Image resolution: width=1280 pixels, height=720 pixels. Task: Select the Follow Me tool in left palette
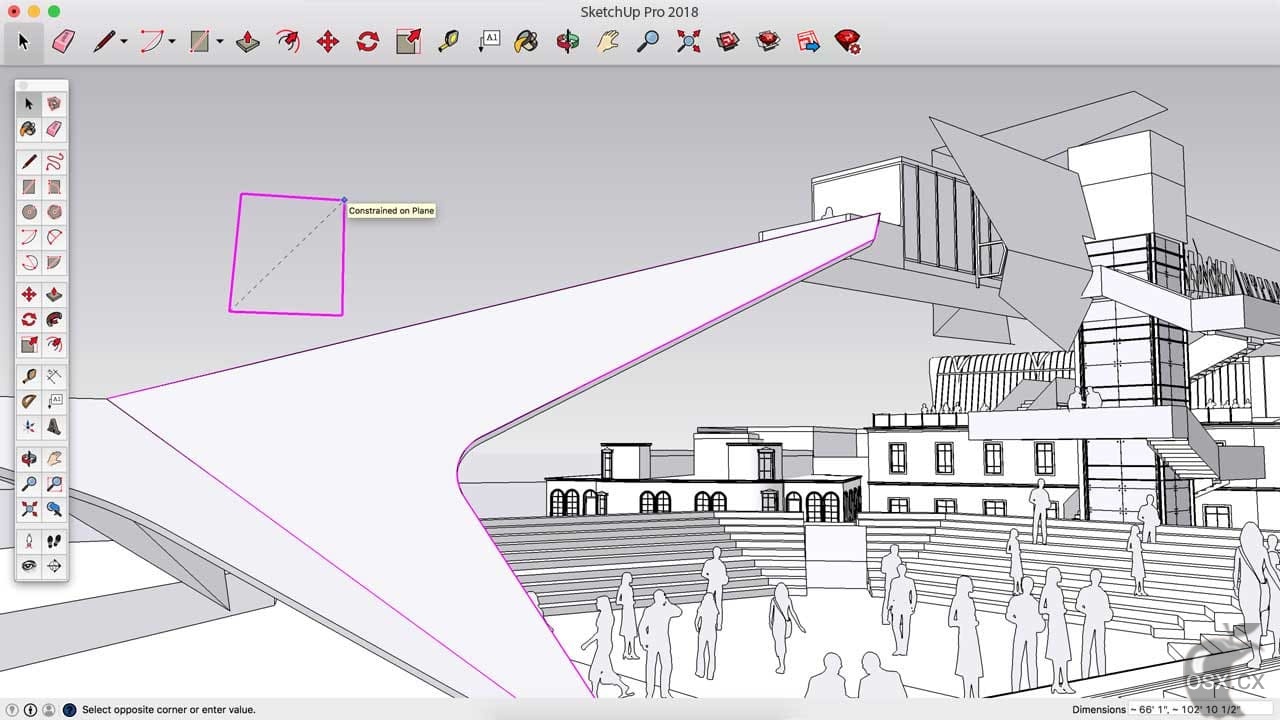pos(54,320)
